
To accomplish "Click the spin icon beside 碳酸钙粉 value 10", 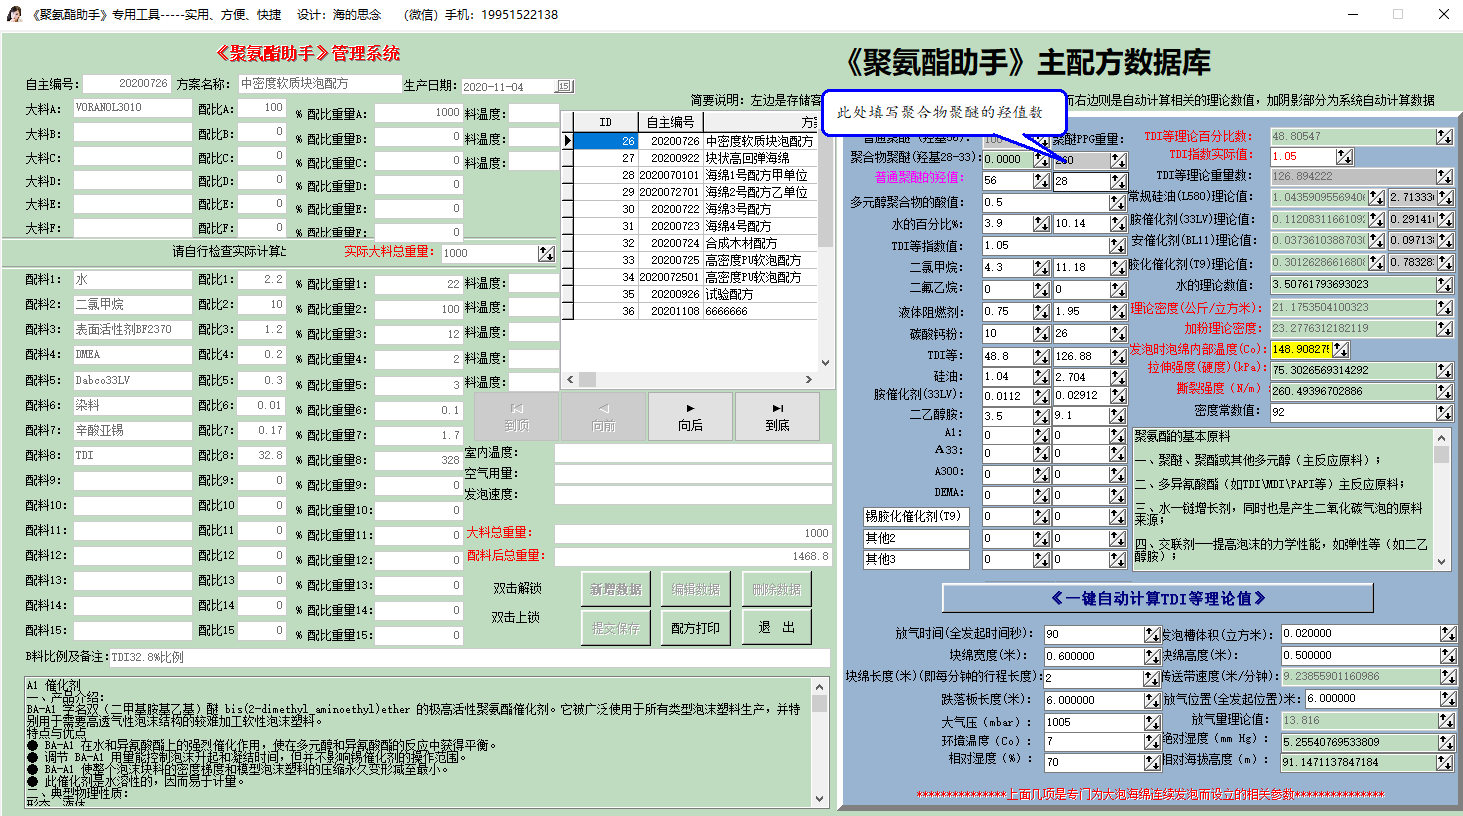I will 1041,334.
